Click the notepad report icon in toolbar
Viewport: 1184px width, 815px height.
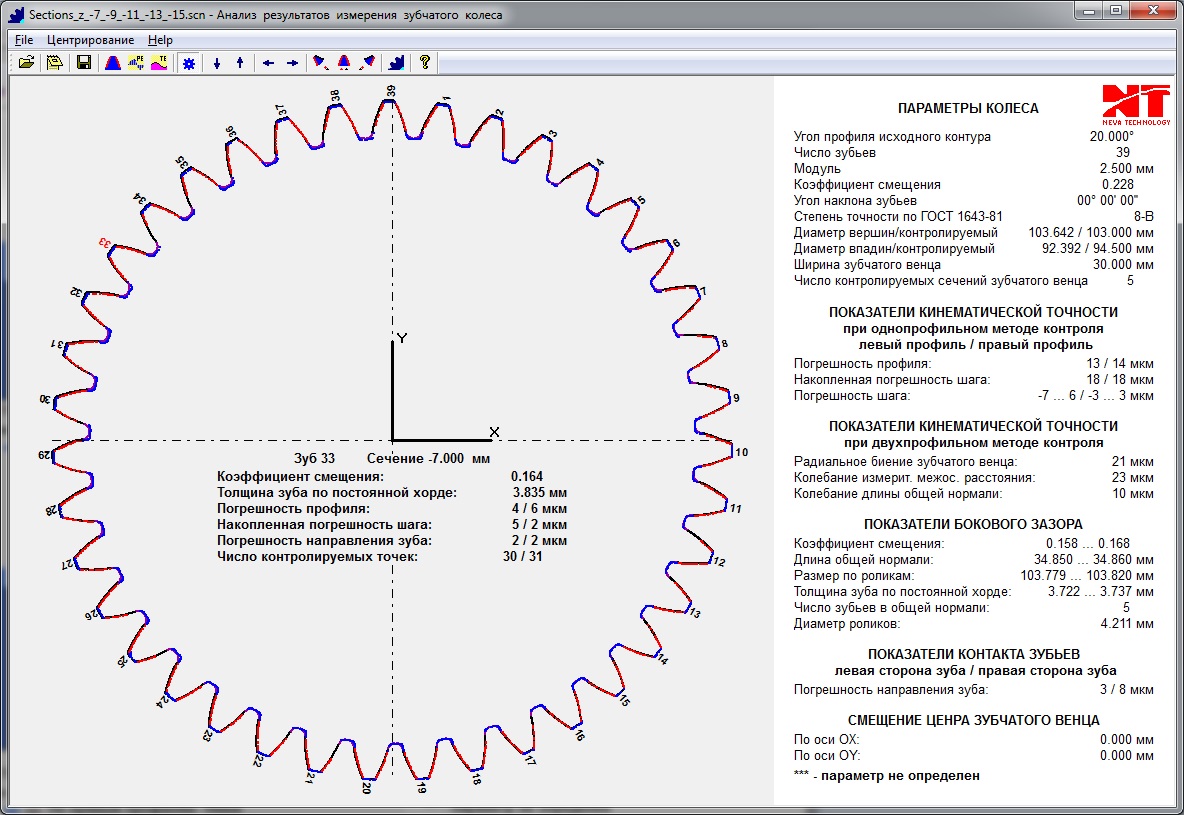click(54, 63)
